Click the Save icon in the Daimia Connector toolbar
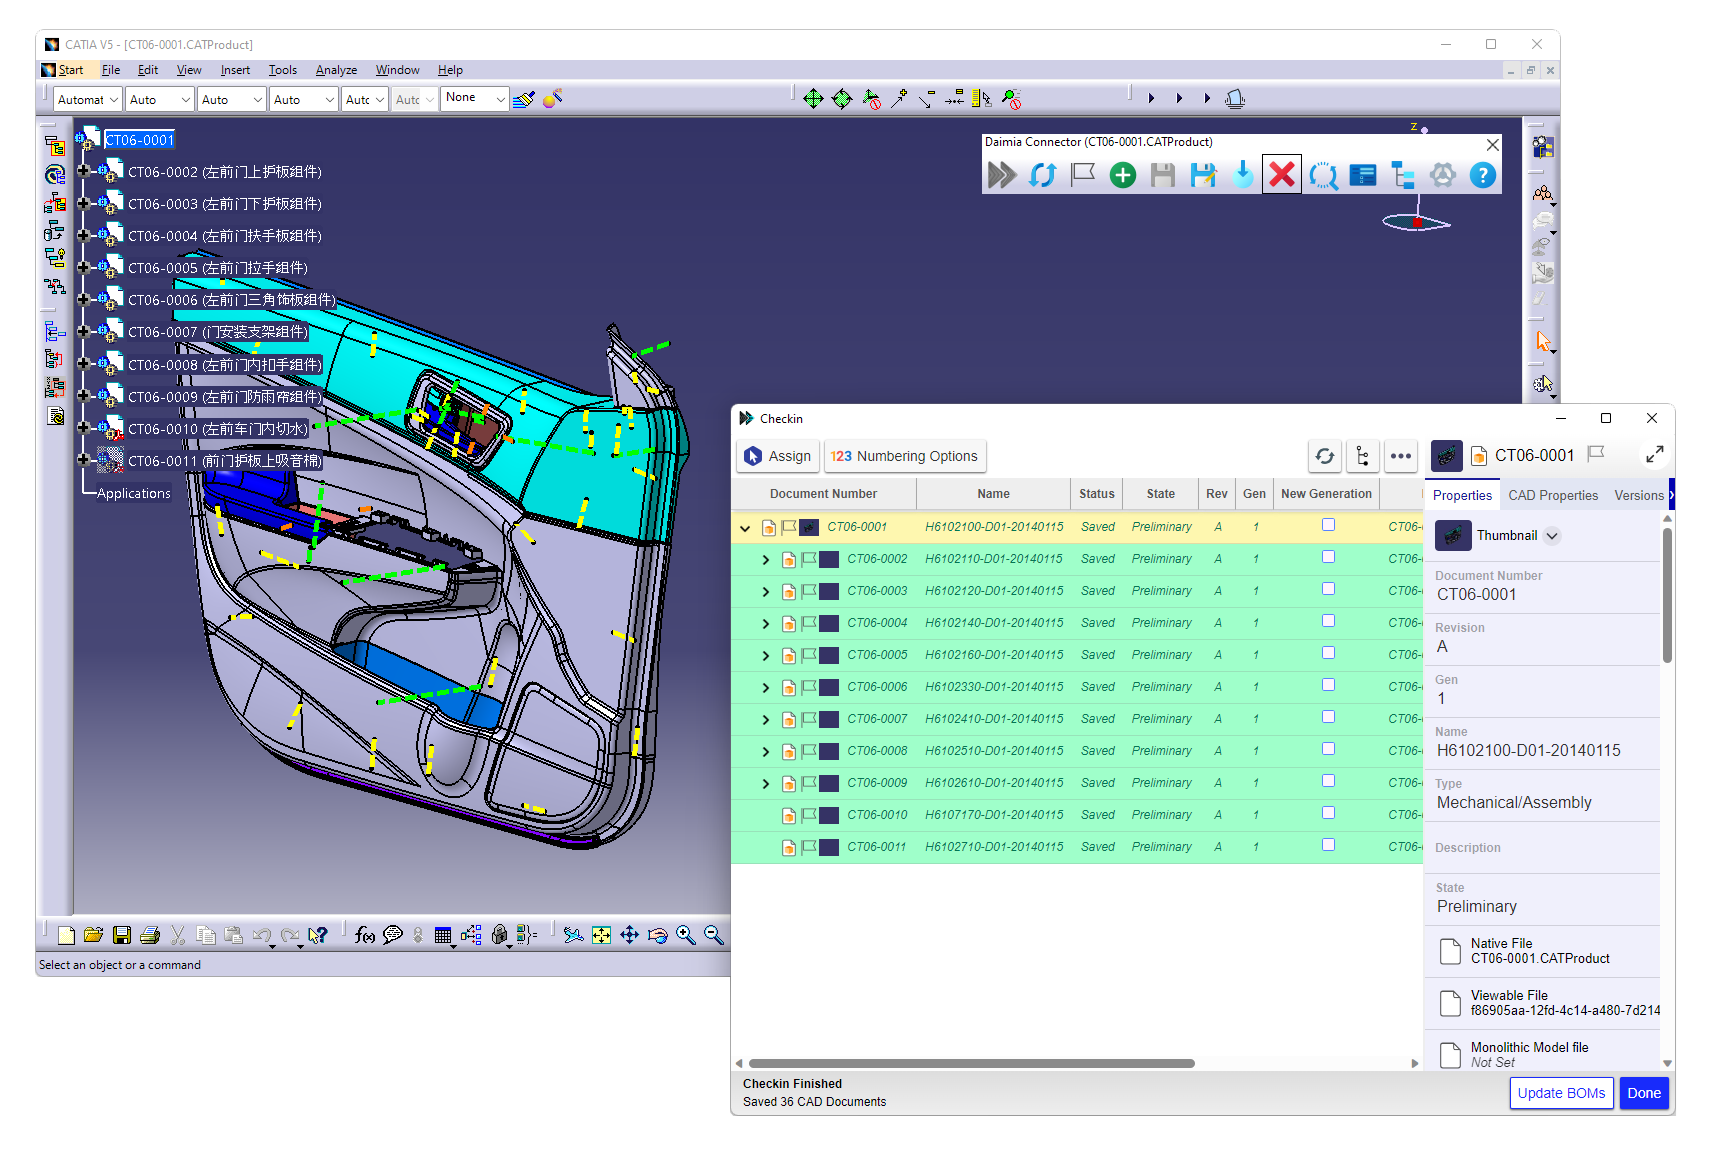Screen dimensions: 1727x1169 coord(1161,175)
